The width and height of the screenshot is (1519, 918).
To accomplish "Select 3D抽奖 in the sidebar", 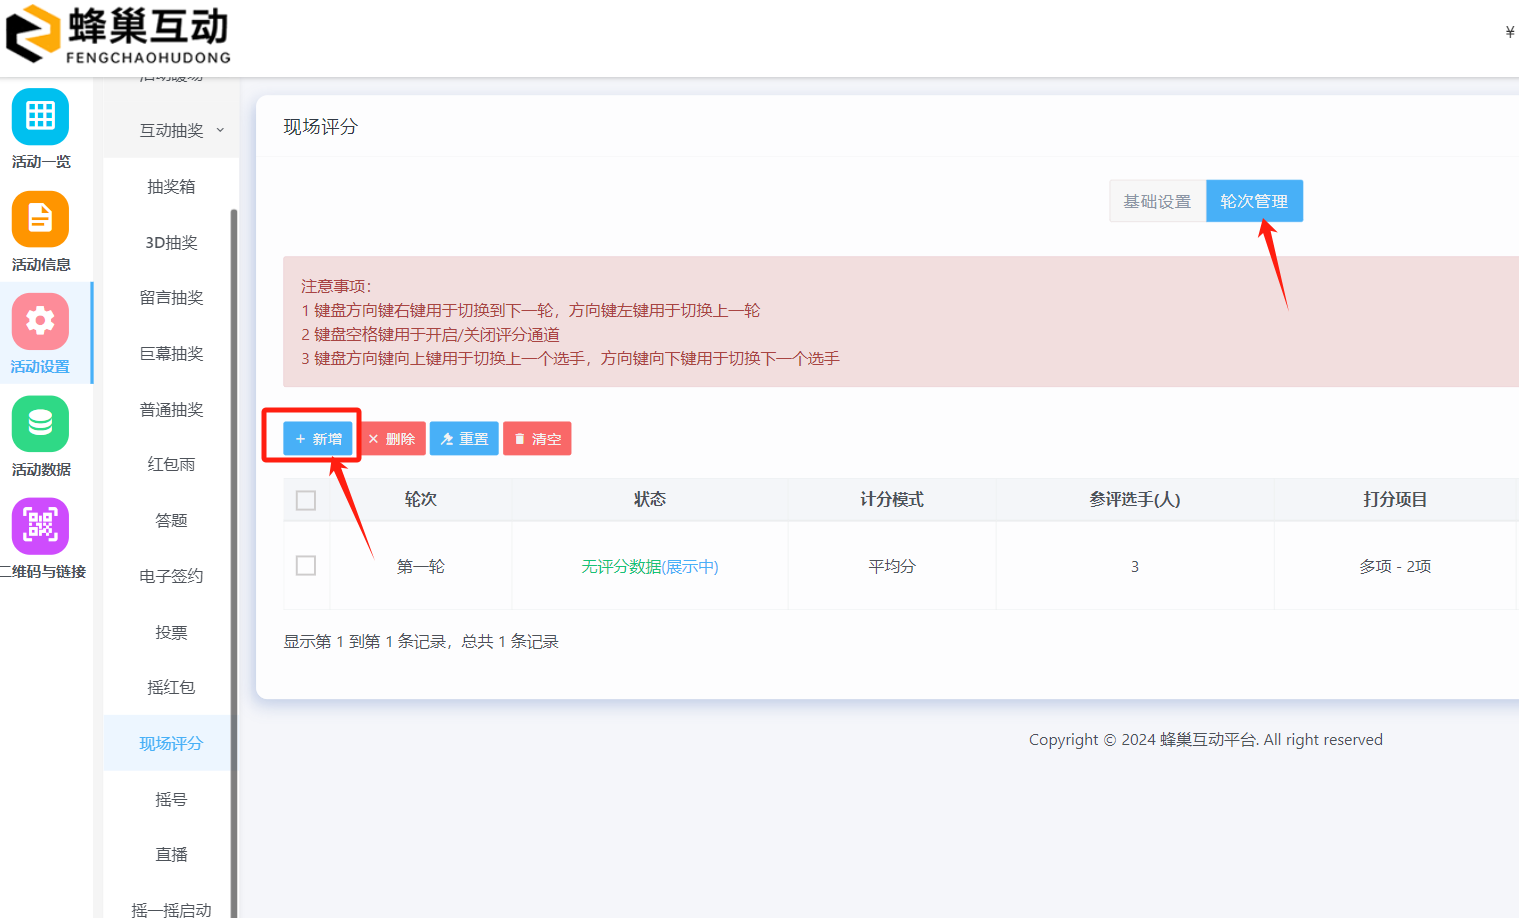I will pos(171,243).
